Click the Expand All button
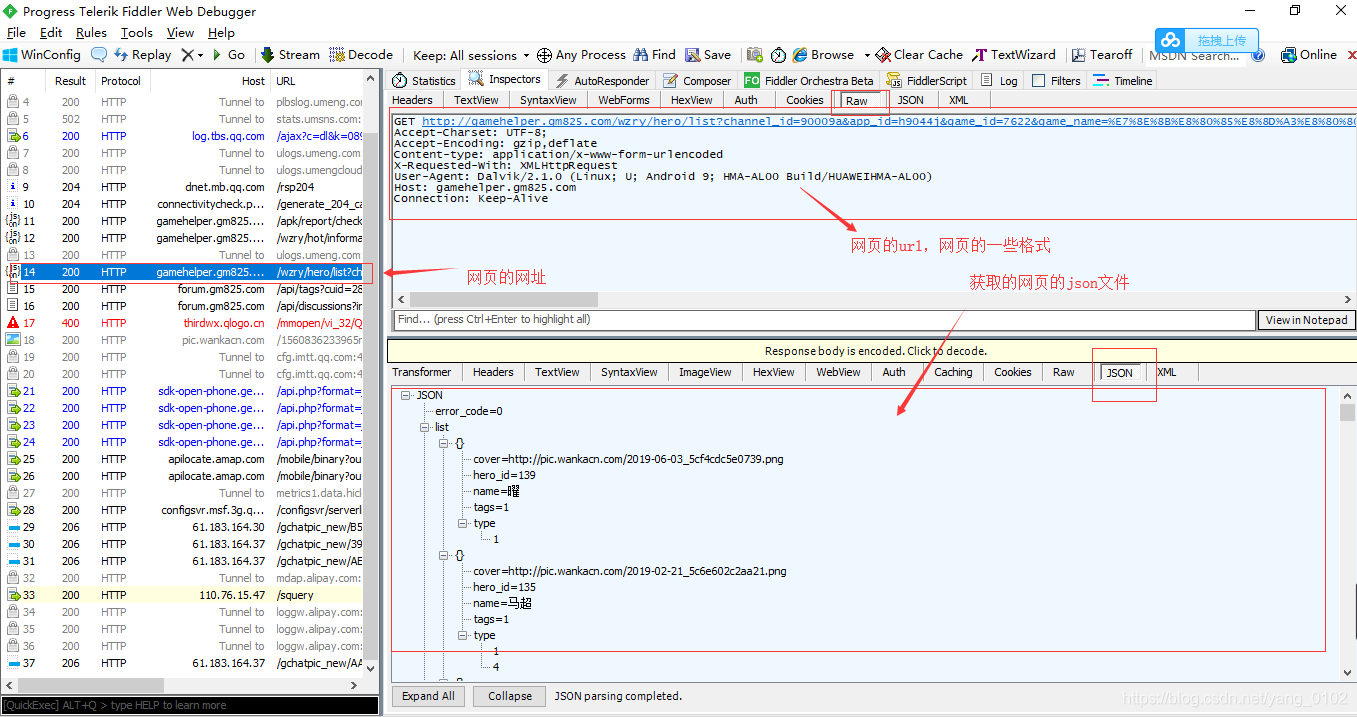Screen dimensions: 1357x717 point(428,696)
